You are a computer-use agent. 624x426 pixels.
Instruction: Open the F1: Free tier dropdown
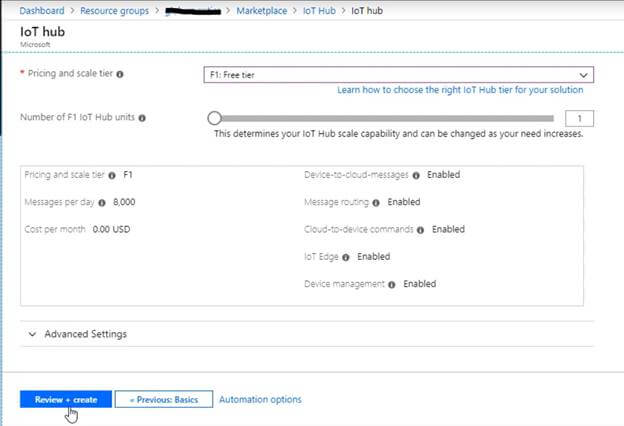click(x=398, y=75)
